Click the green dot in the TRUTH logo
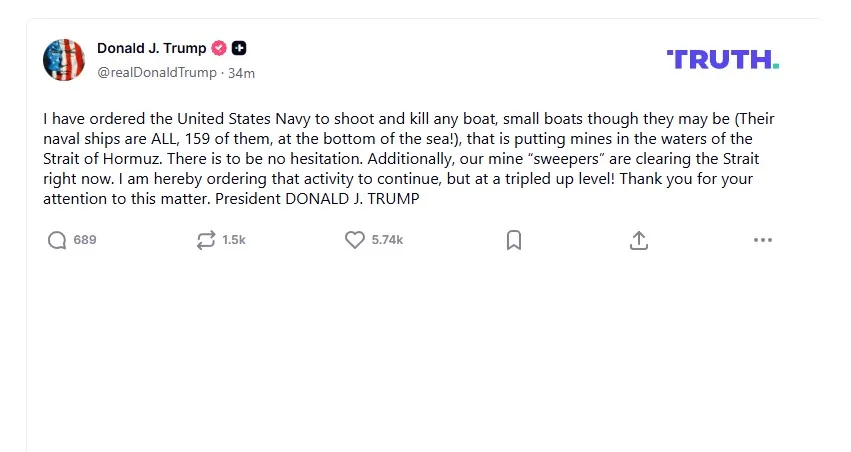Viewport: 851px width, 452px height. tap(775, 66)
